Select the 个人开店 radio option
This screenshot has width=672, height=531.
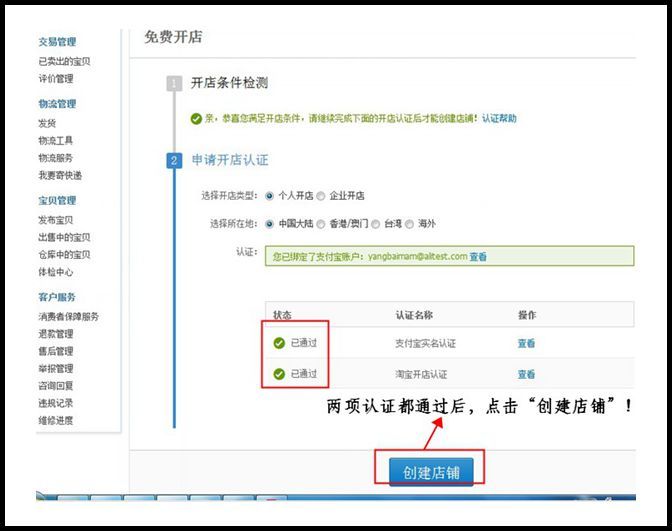(269, 195)
